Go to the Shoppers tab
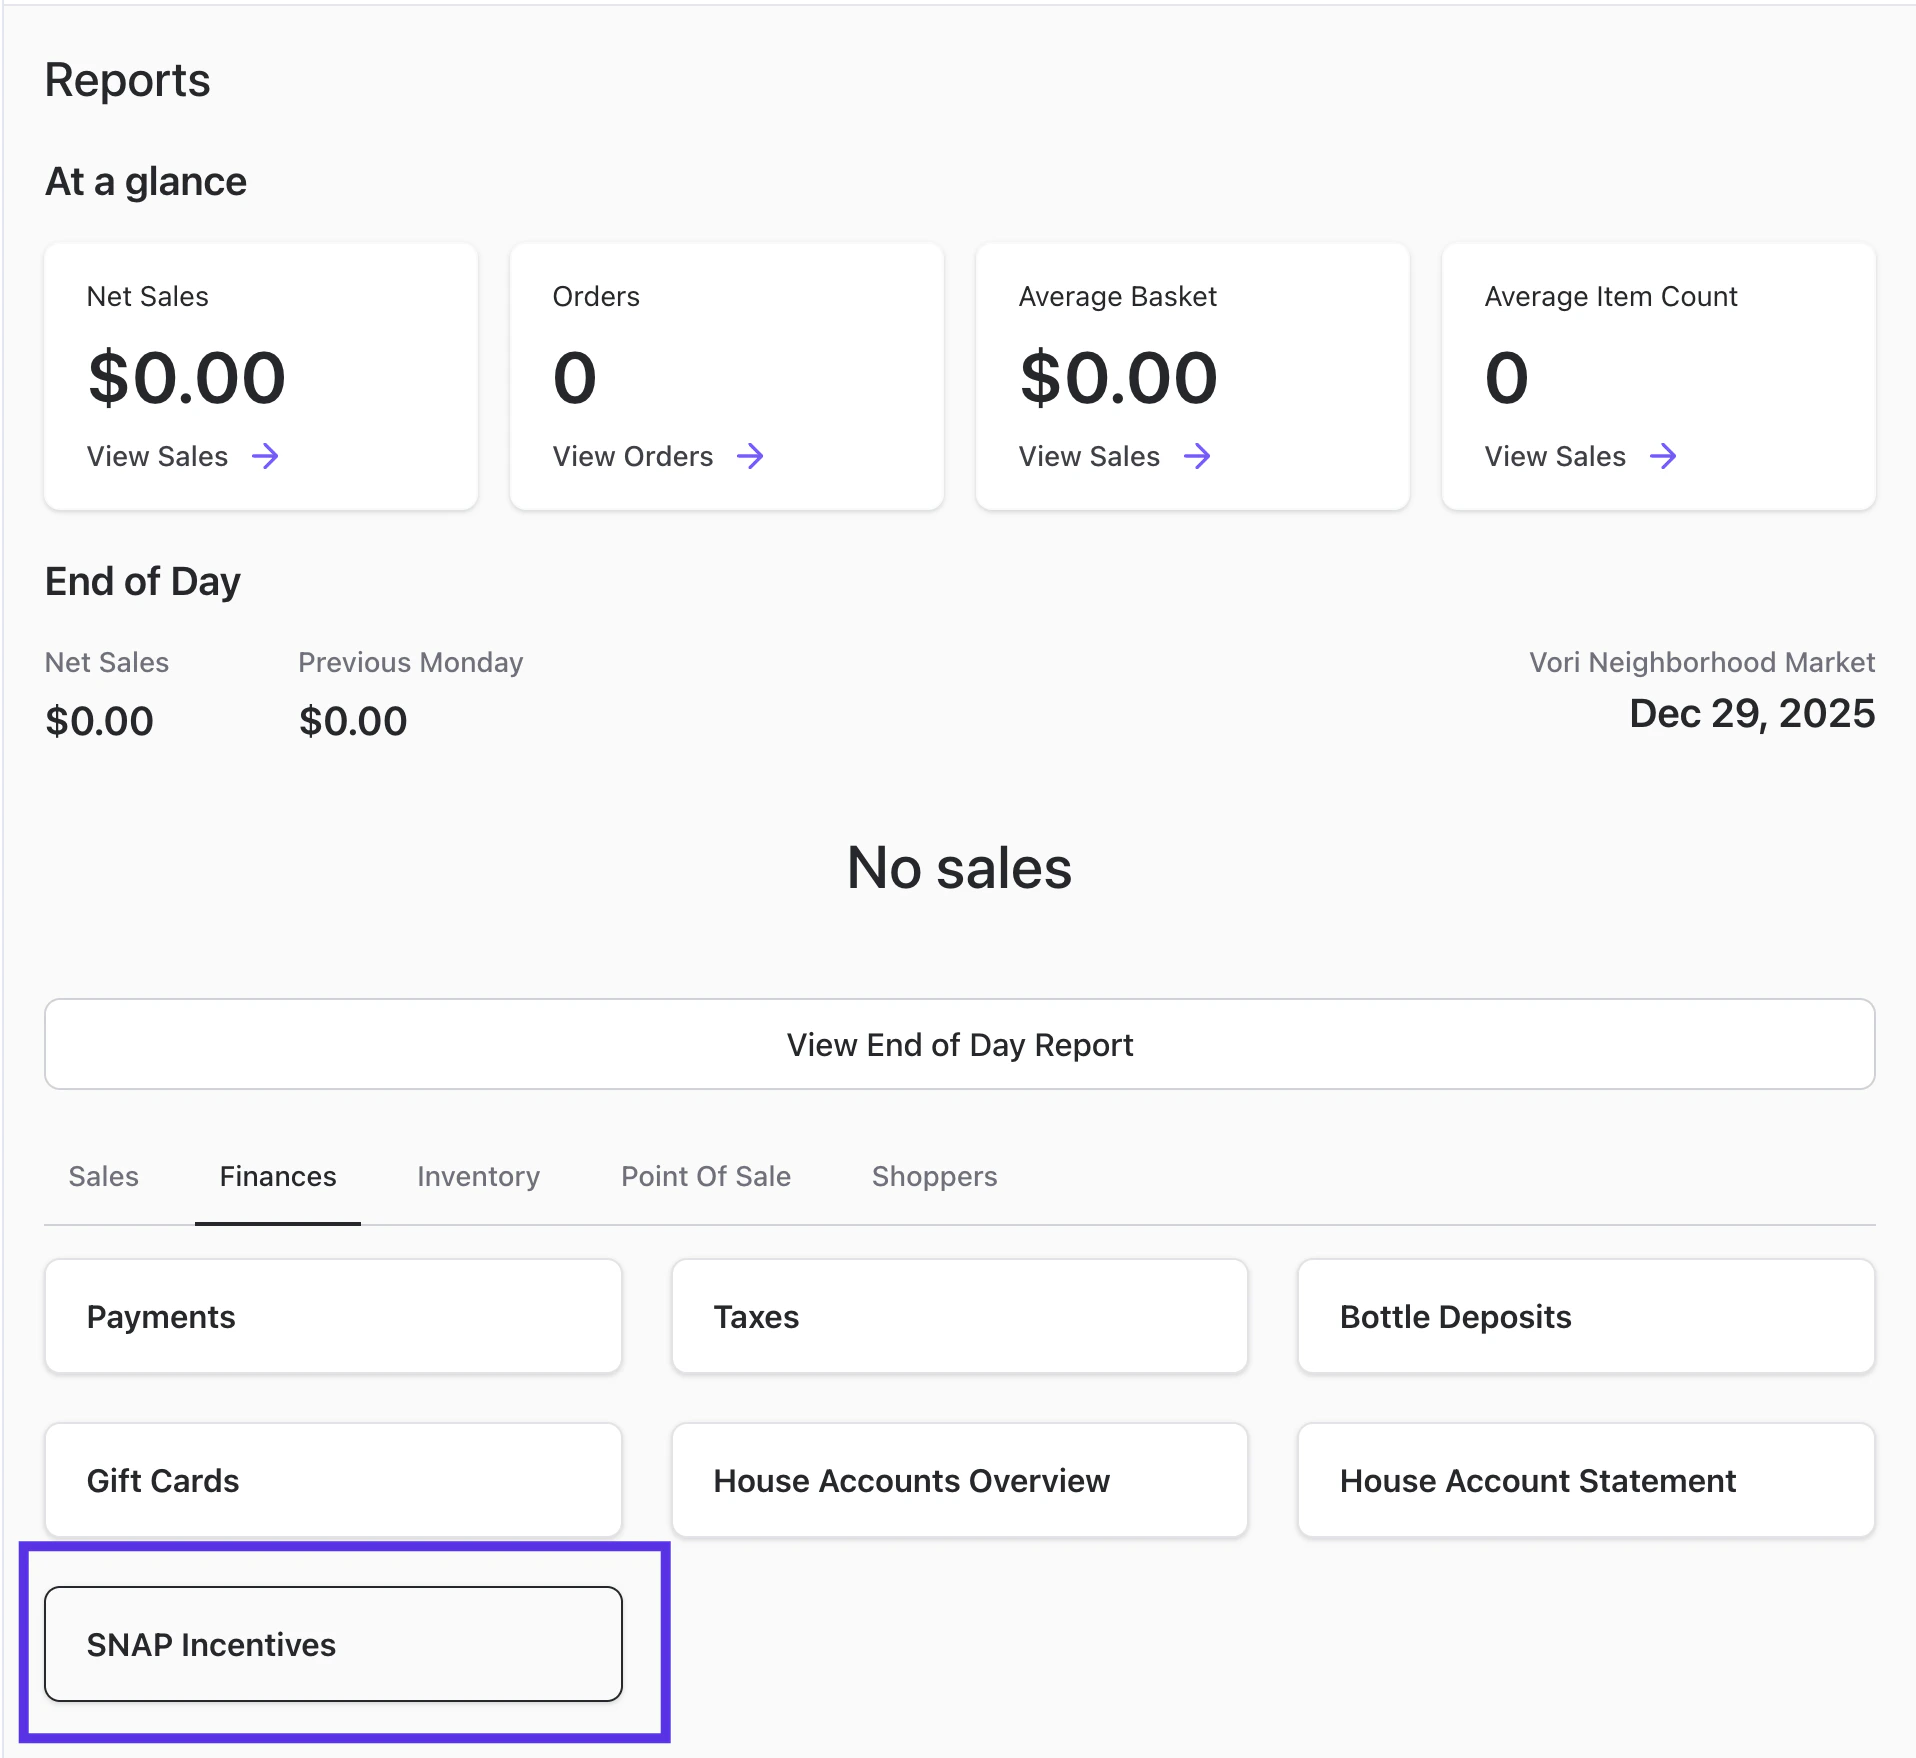Image resolution: width=1916 pixels, height=1758 pixels. pos(934,1176)
